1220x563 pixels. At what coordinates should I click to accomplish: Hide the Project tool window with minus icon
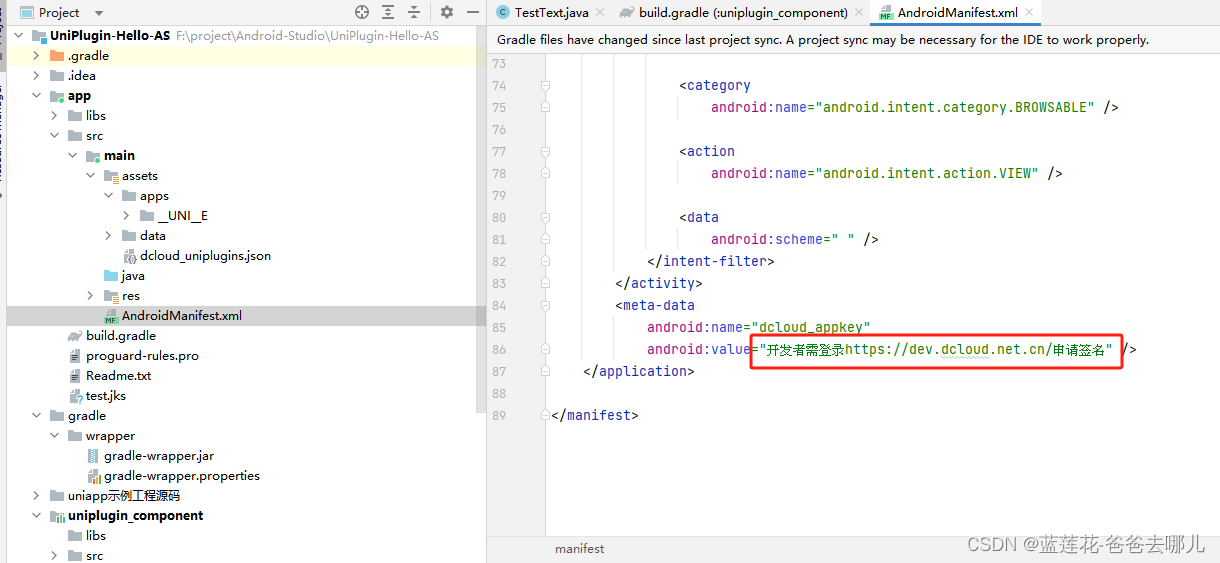pyautogui.click(x=471, y=12)
